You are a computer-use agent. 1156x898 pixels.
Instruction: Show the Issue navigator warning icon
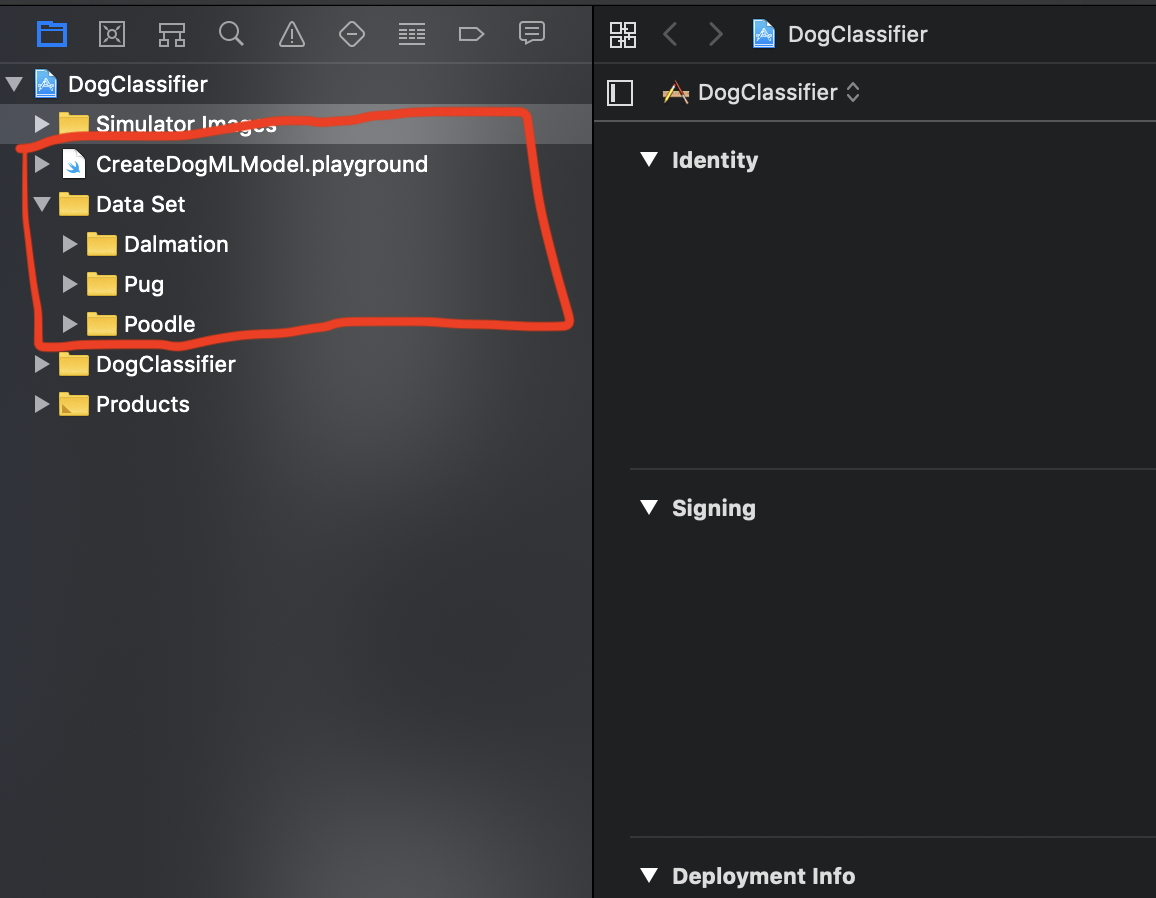tap(291, 34)
